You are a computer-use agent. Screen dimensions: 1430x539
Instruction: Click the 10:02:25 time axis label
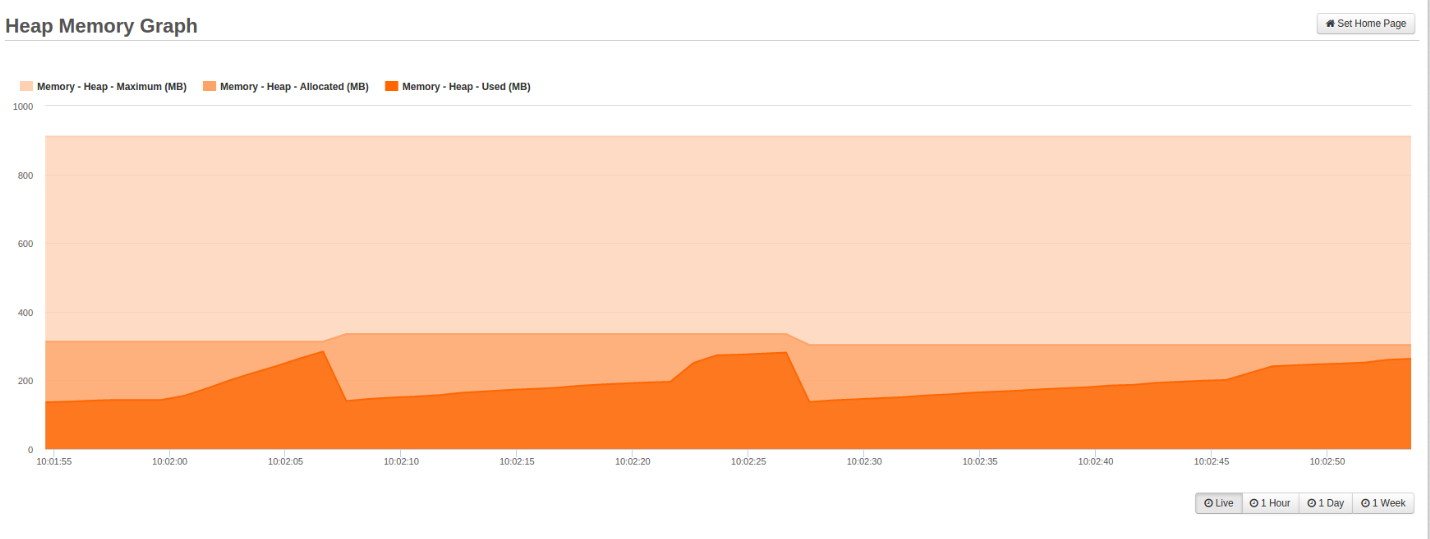[x=749, y=462]
